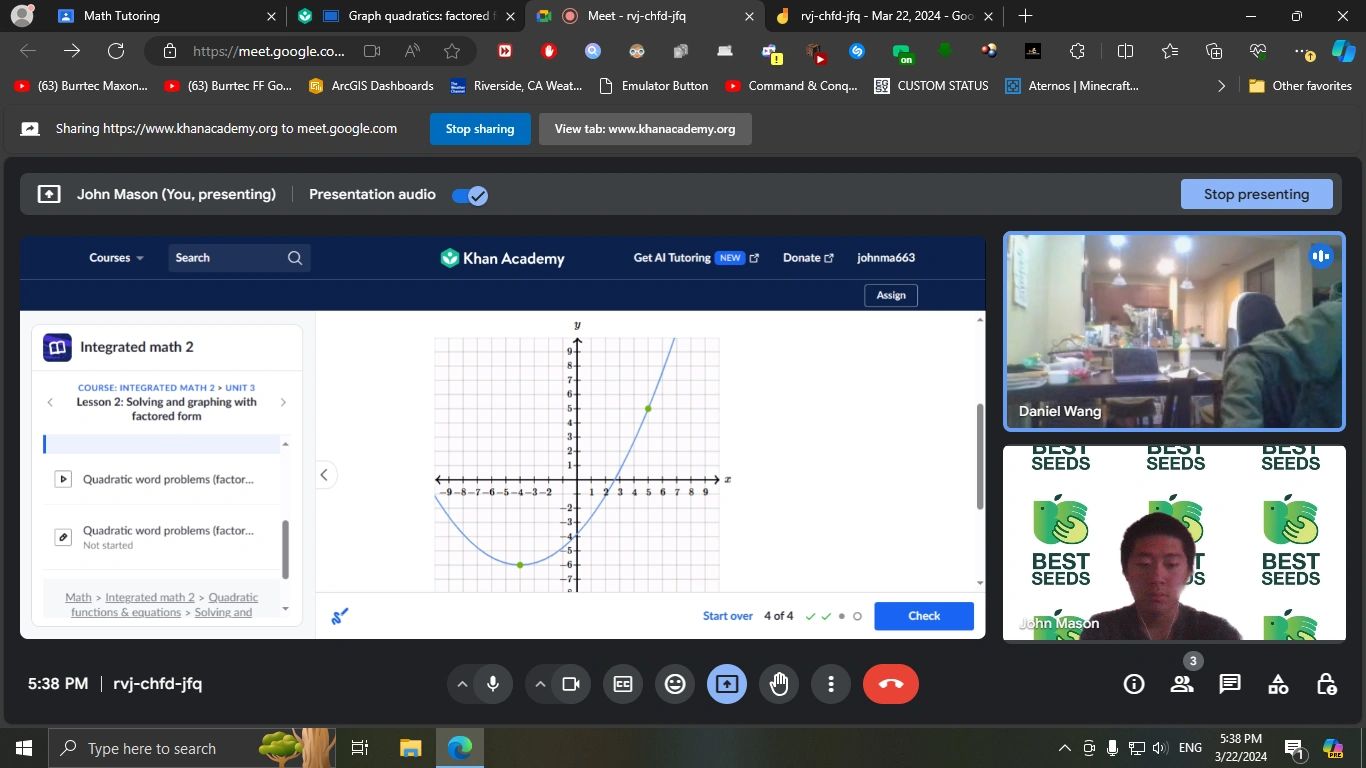Expand camera video settings chevron
Image resolution: width=1366 pixels, height=768 pixels.
click(540, 683)
